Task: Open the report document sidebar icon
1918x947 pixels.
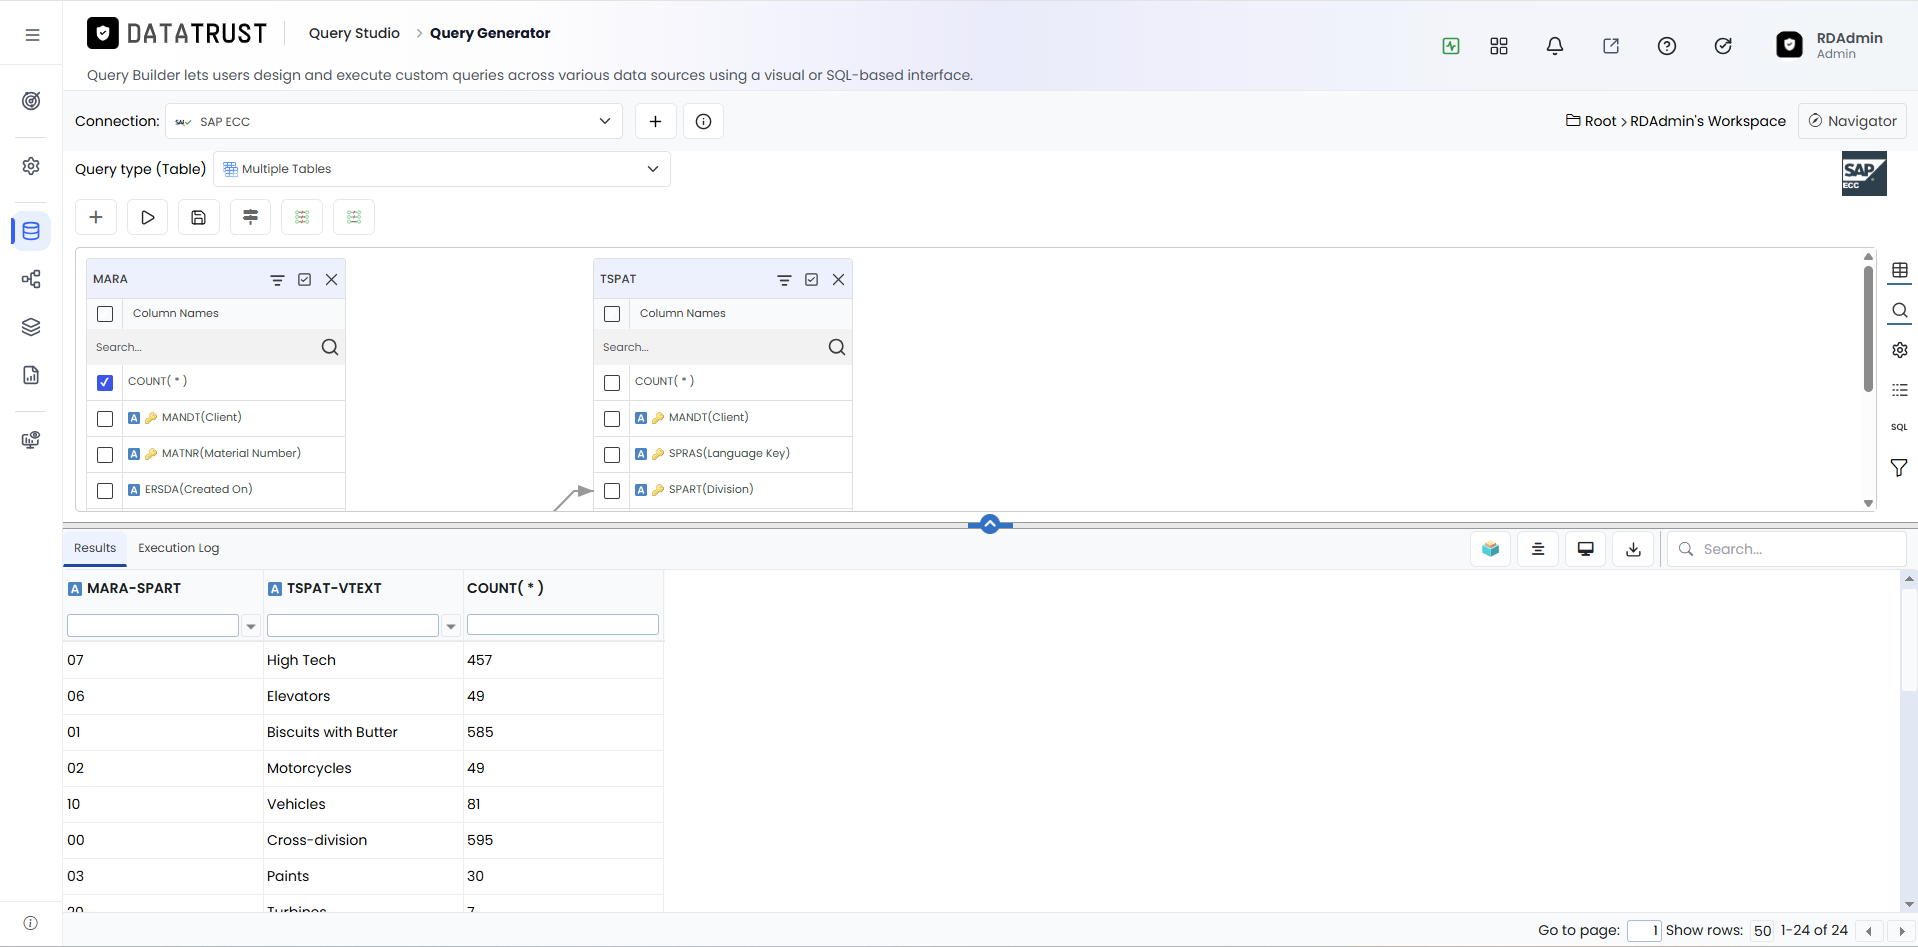Action: [31, 375]
